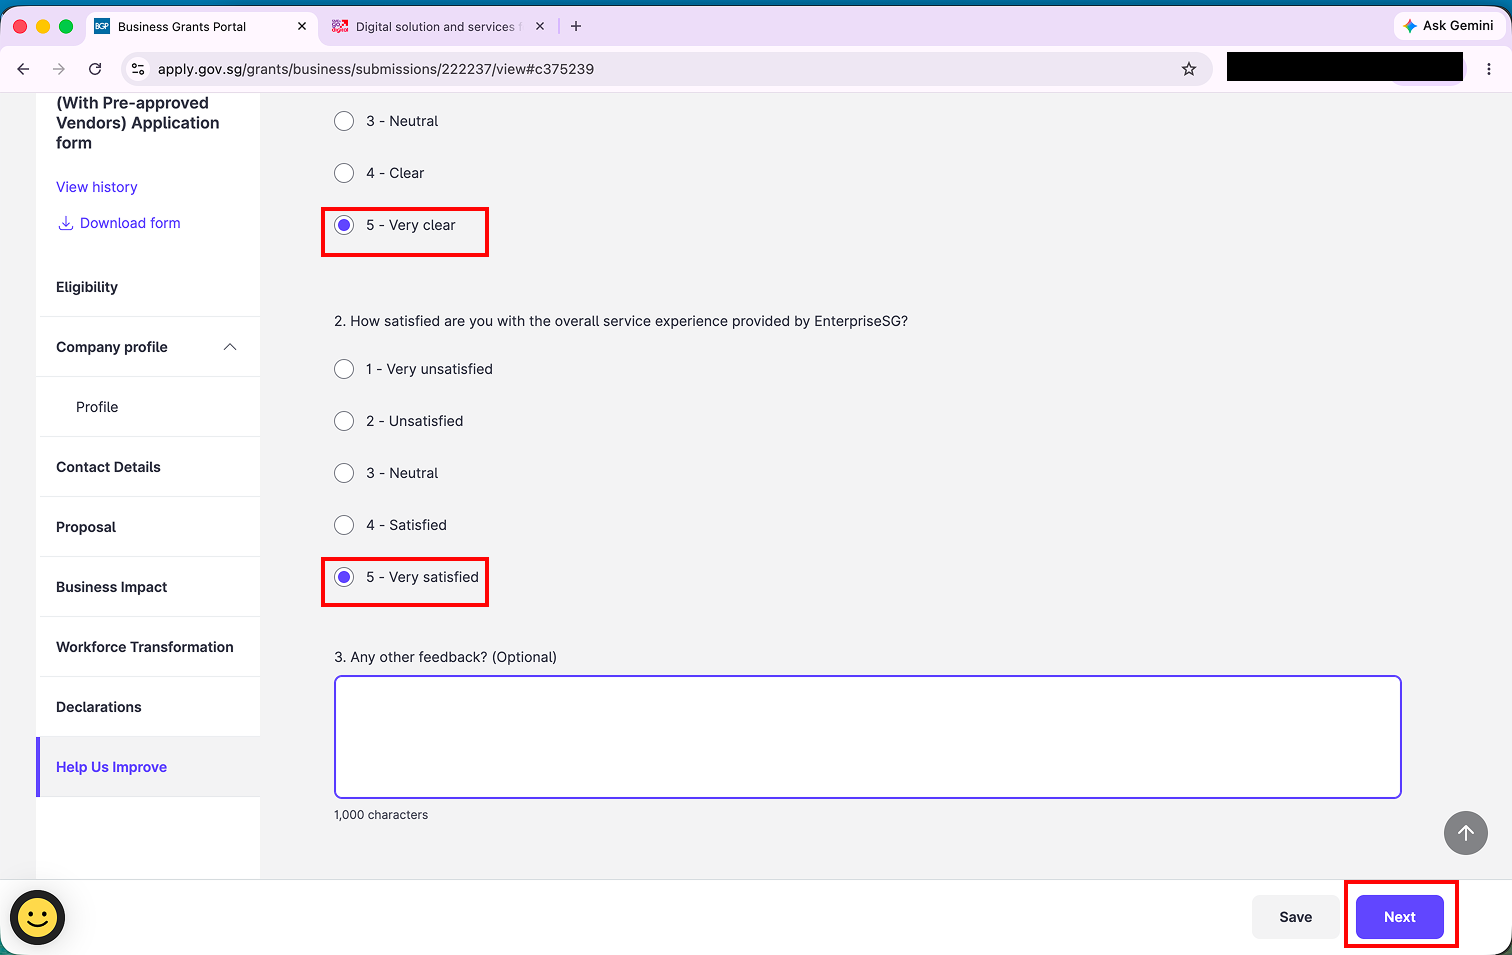Choose 1 - Very unsatisfied
The height and width of the screenshot is (955, 1512).
coord(344,369)
